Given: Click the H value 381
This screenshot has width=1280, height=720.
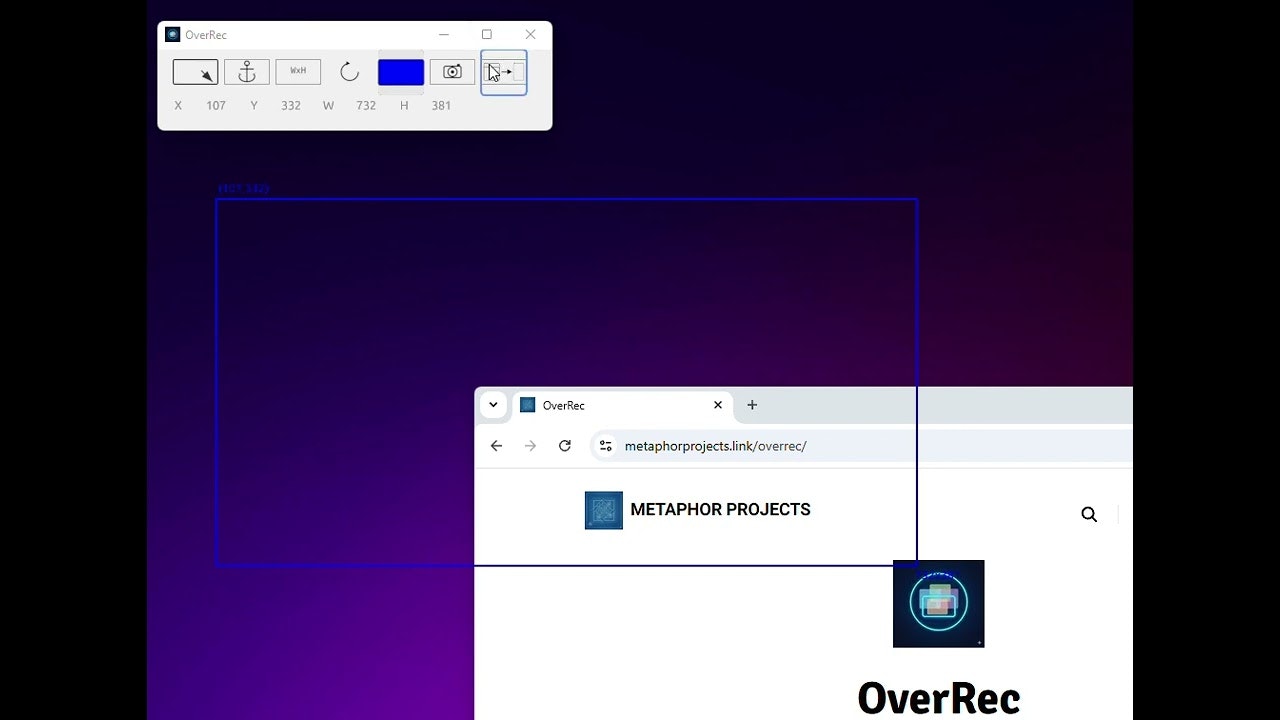Looking at the screenshot, I should (441, 105).
